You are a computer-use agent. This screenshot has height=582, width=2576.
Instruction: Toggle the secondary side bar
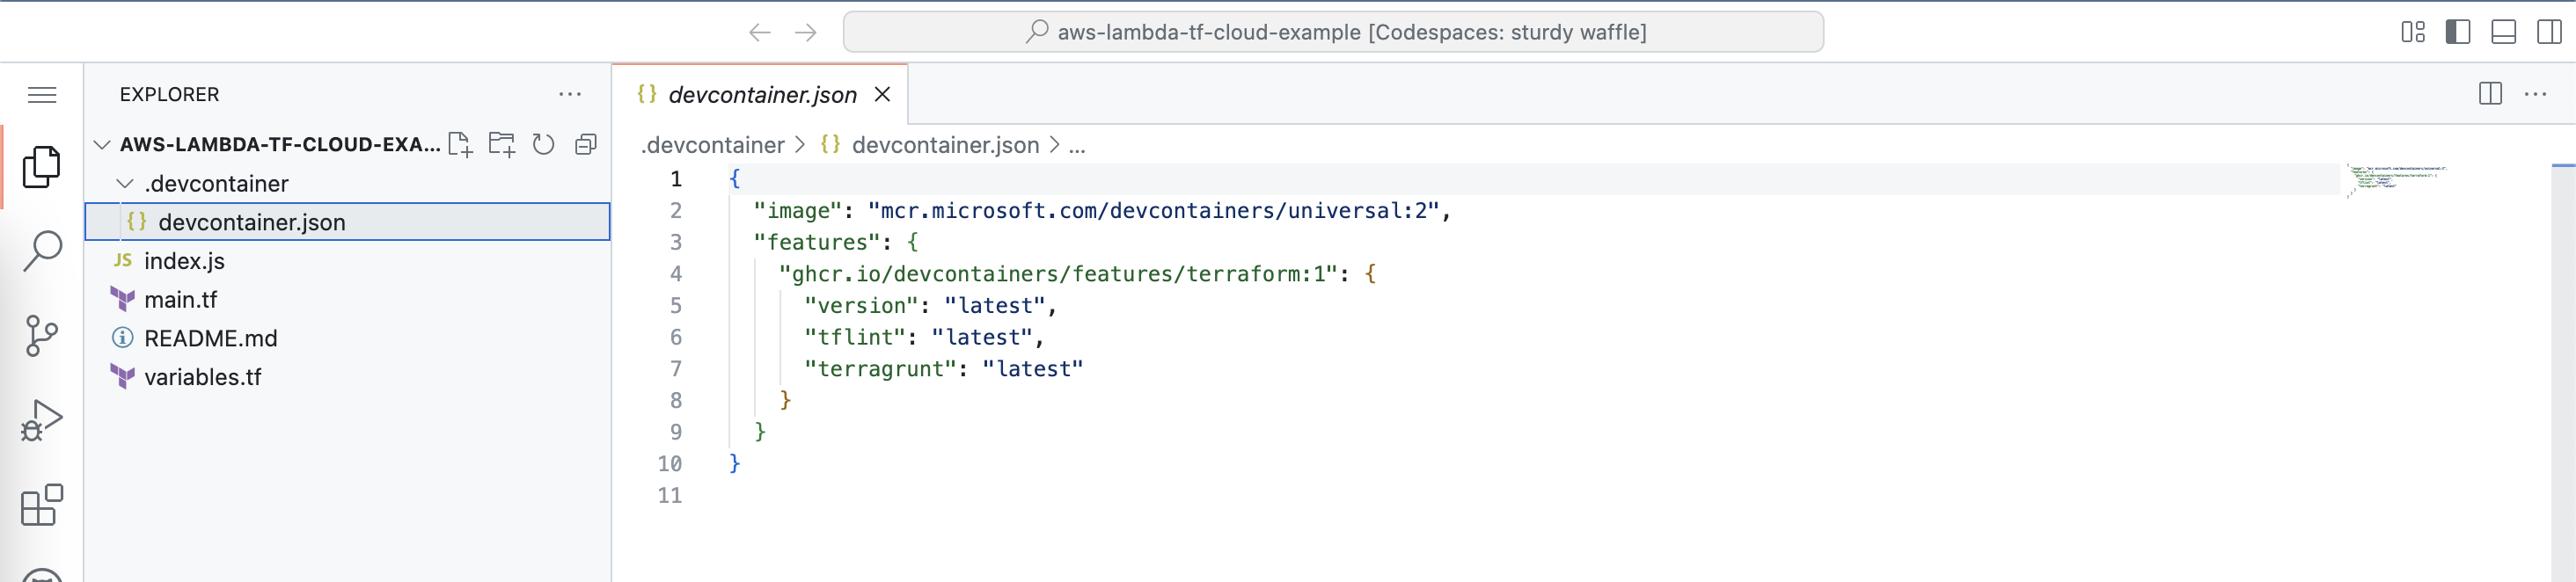point(2548,31)
